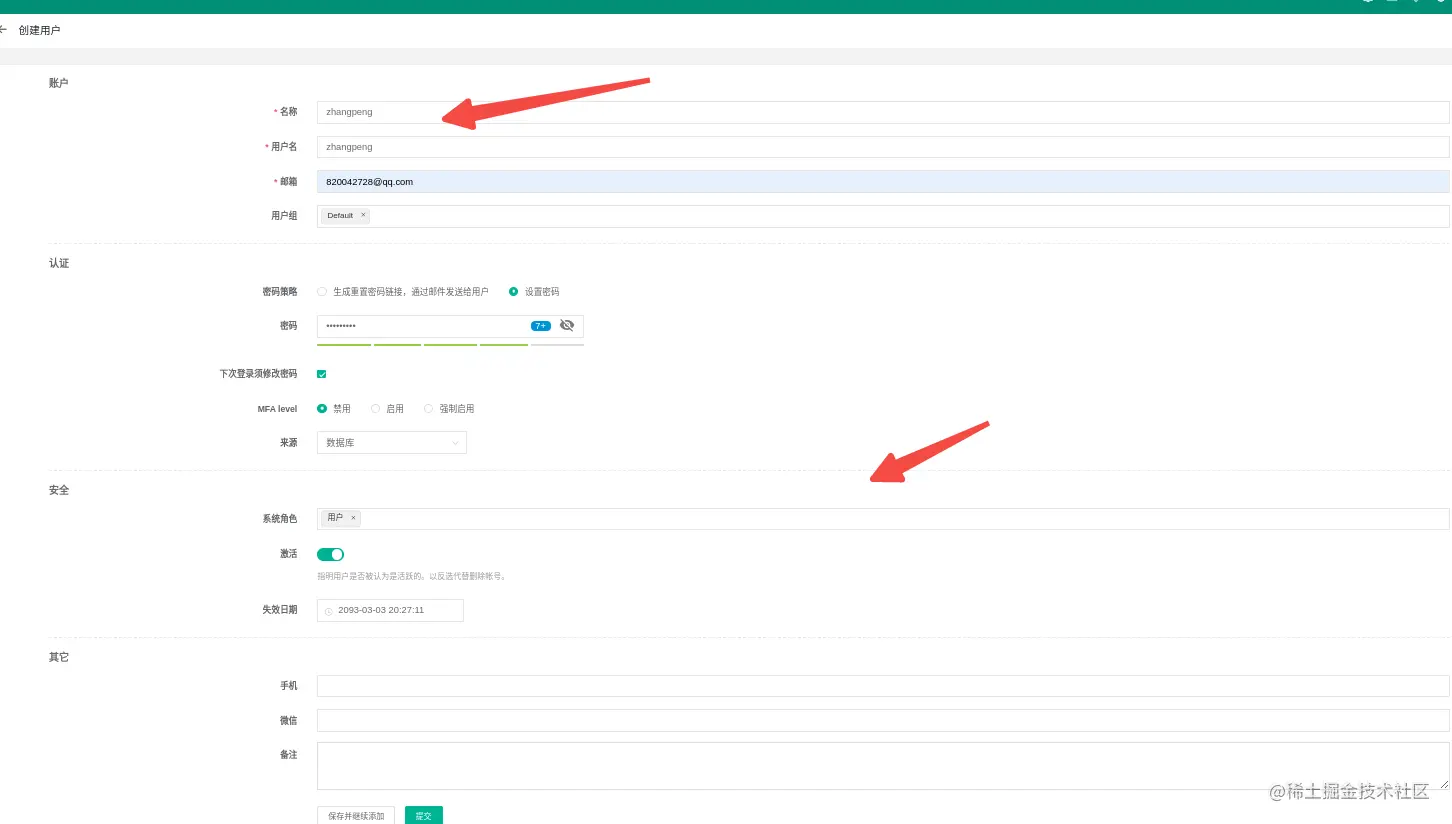This screenshot has height=824, width=1452.
Task: Click the blue 7+ badge in password field
Action: (541, 326)
